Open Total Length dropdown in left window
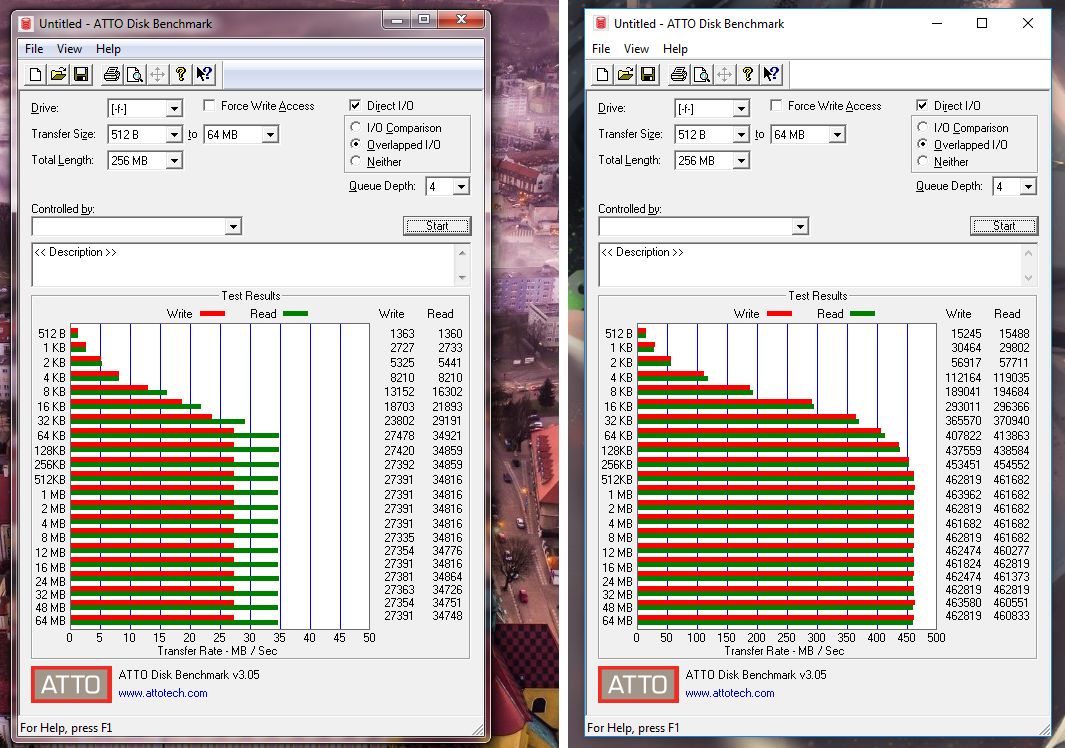The height and width of the screenshot is (748, 1065). (x=175, y=160)
